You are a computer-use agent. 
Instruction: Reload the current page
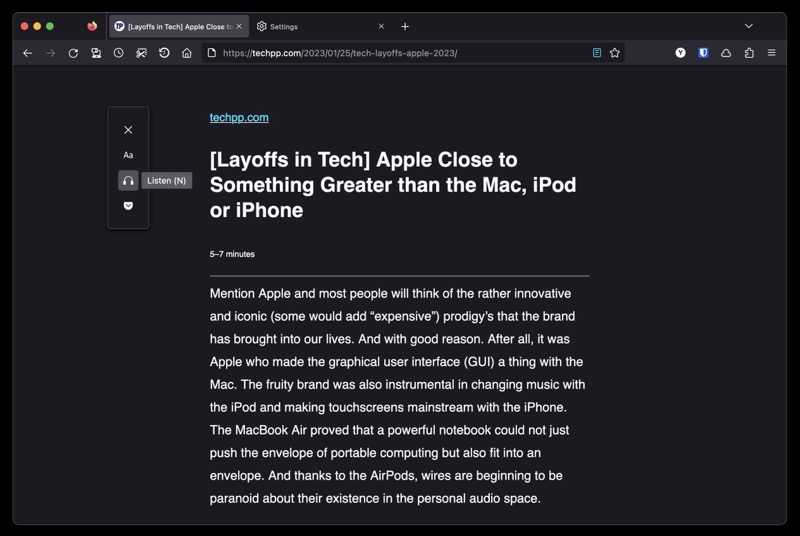coord(73,53)
